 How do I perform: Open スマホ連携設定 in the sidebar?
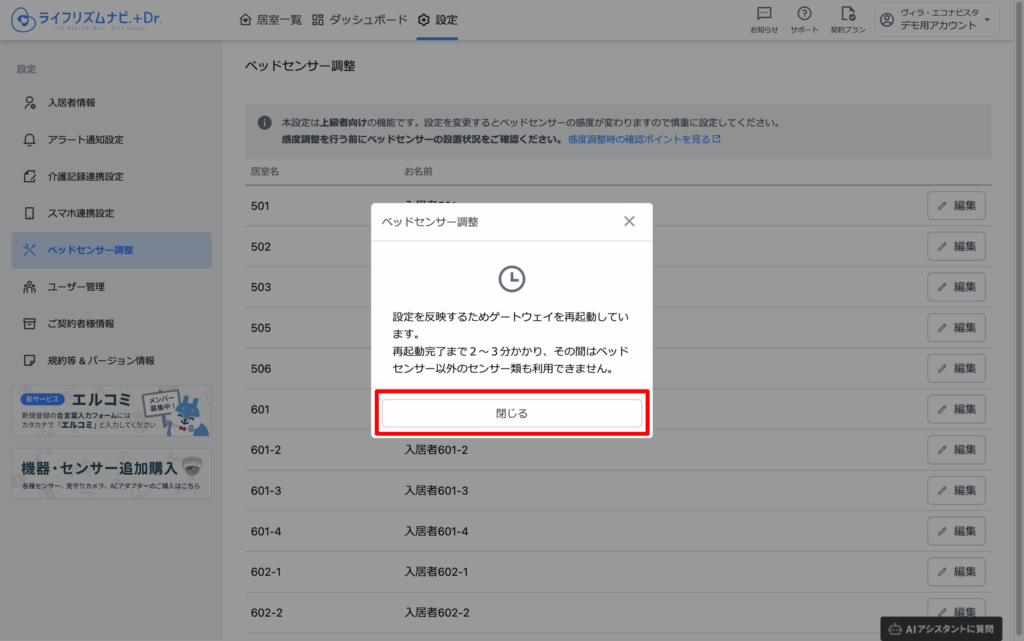point(81,213)
